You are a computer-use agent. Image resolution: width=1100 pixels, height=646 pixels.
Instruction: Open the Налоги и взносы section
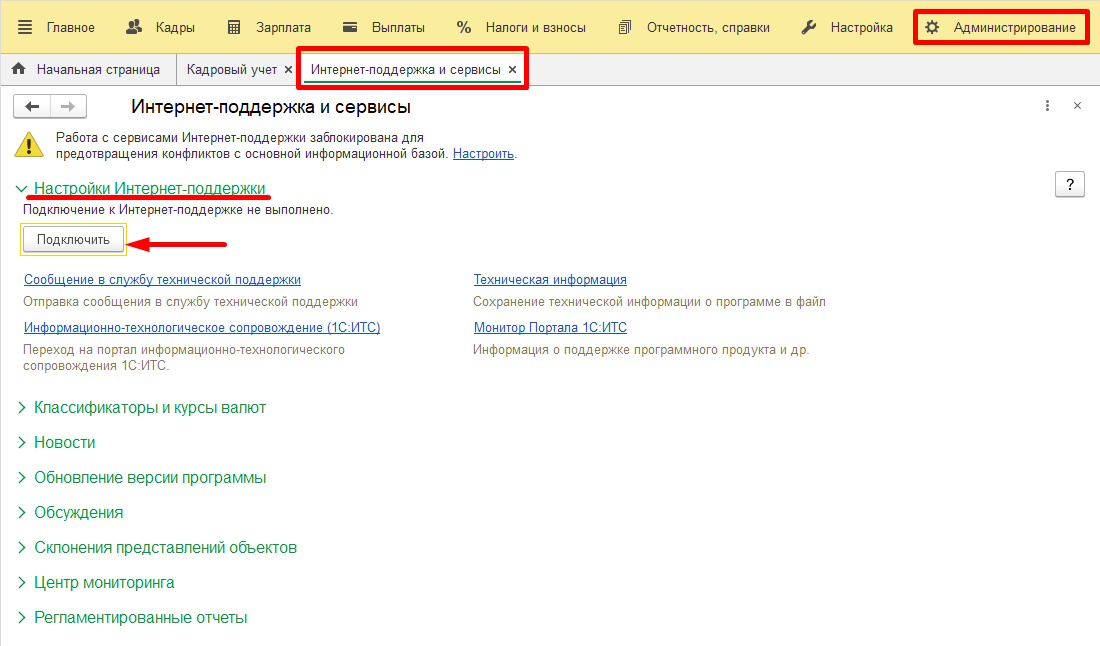point(535,27)
